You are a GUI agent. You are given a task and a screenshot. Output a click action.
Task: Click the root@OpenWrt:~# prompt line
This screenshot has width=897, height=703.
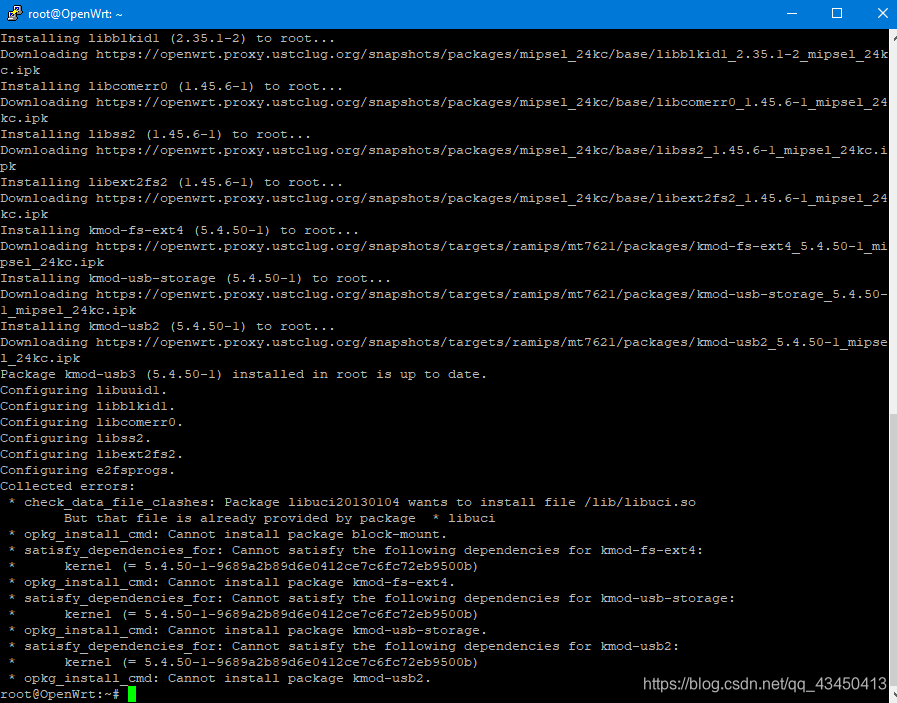pyautogui.click(x=59, y=694)
